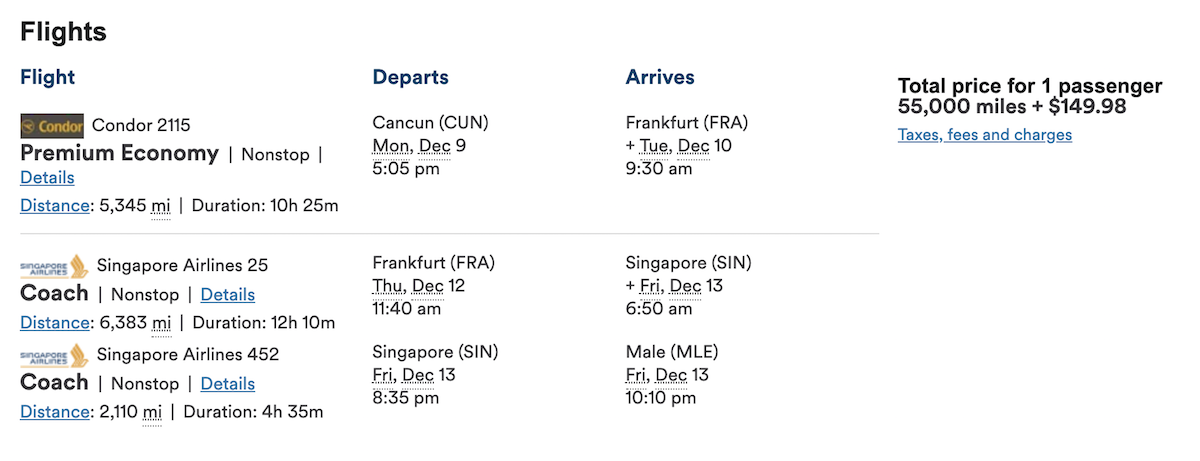Open Details for Condor 2115 flight

(x=47, y=177)
